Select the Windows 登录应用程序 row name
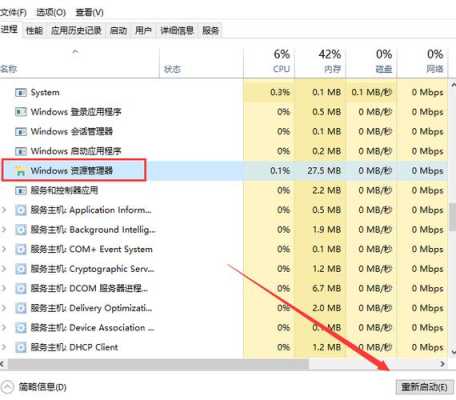Viewport: 456px width, 400px height. tap(76, 112)
